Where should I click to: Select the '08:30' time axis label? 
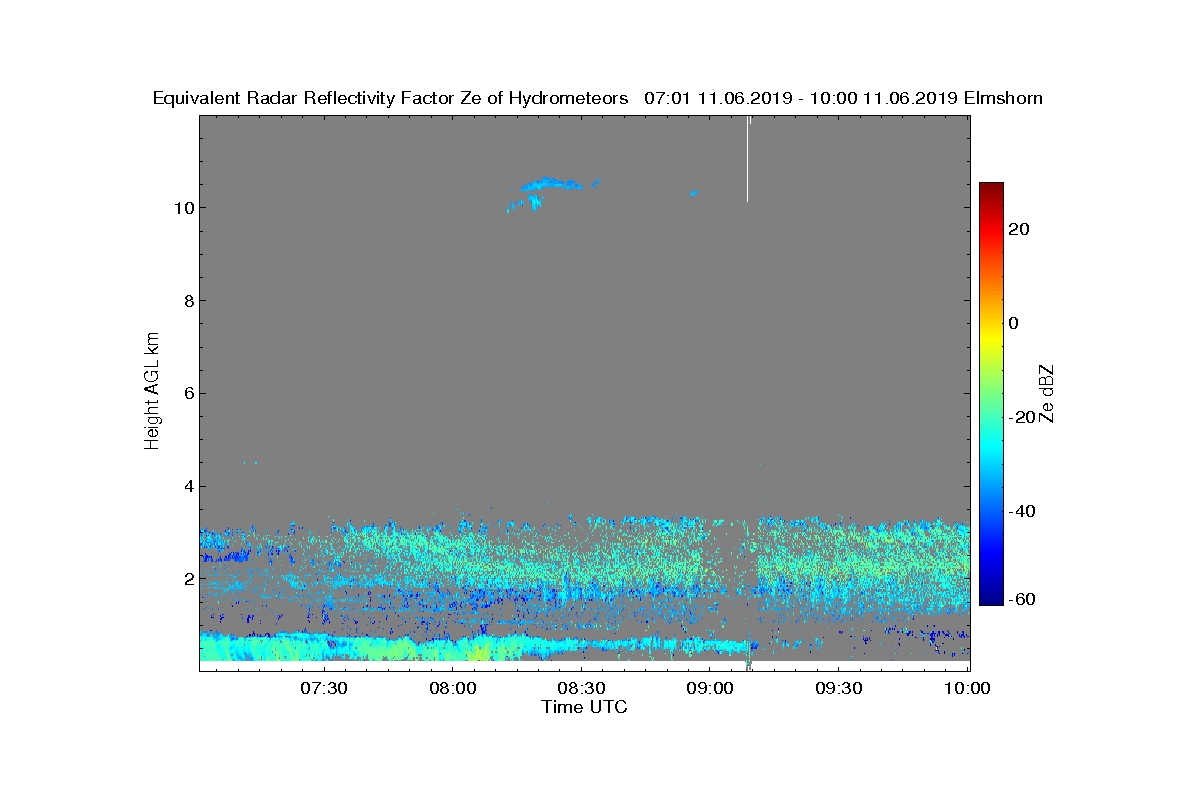click(x=582, y=688)
